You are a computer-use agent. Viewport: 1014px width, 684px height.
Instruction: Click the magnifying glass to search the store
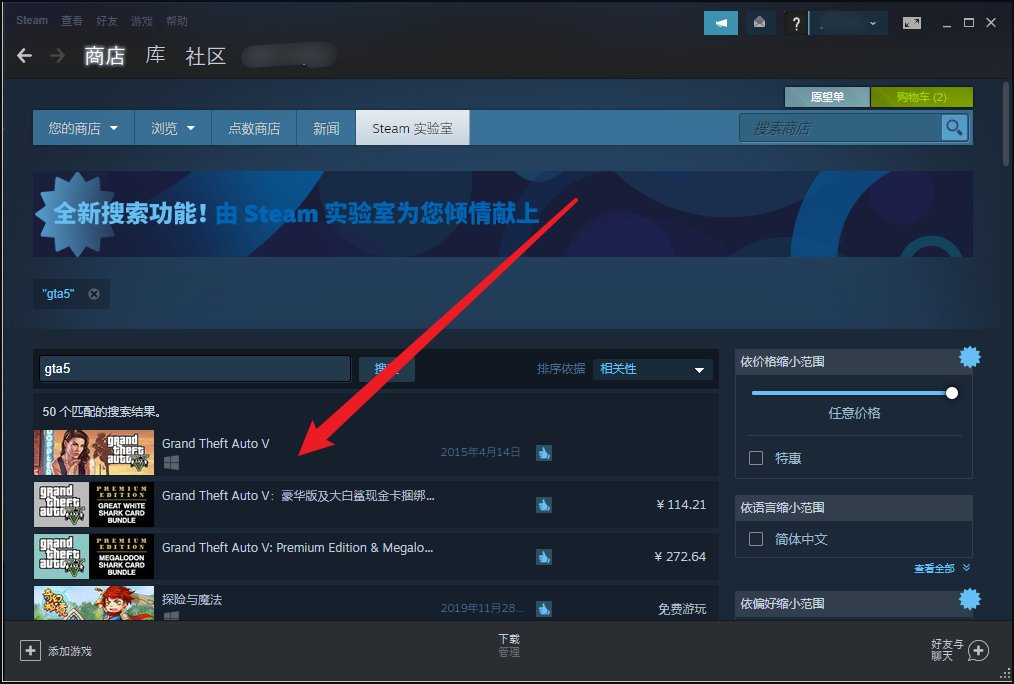tap(953, 127)
